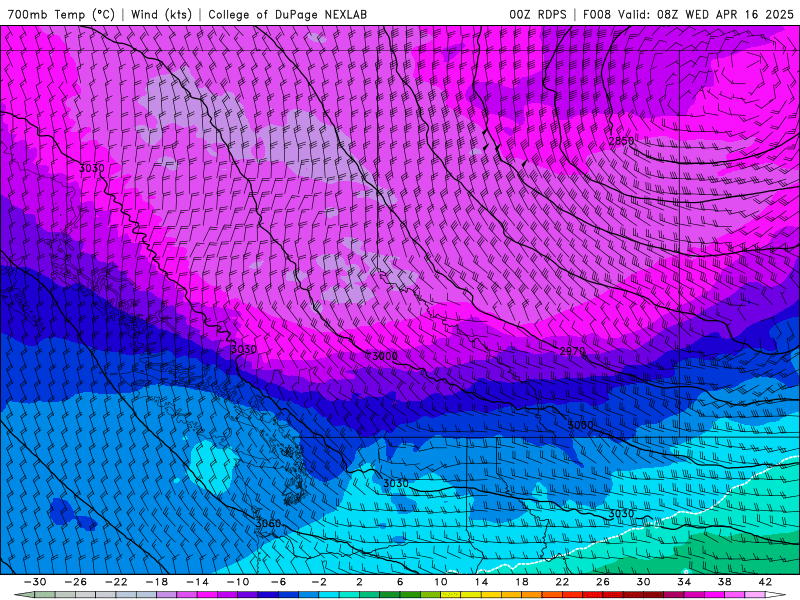Click legend value 2 between -2 and 6

[359, 582]
